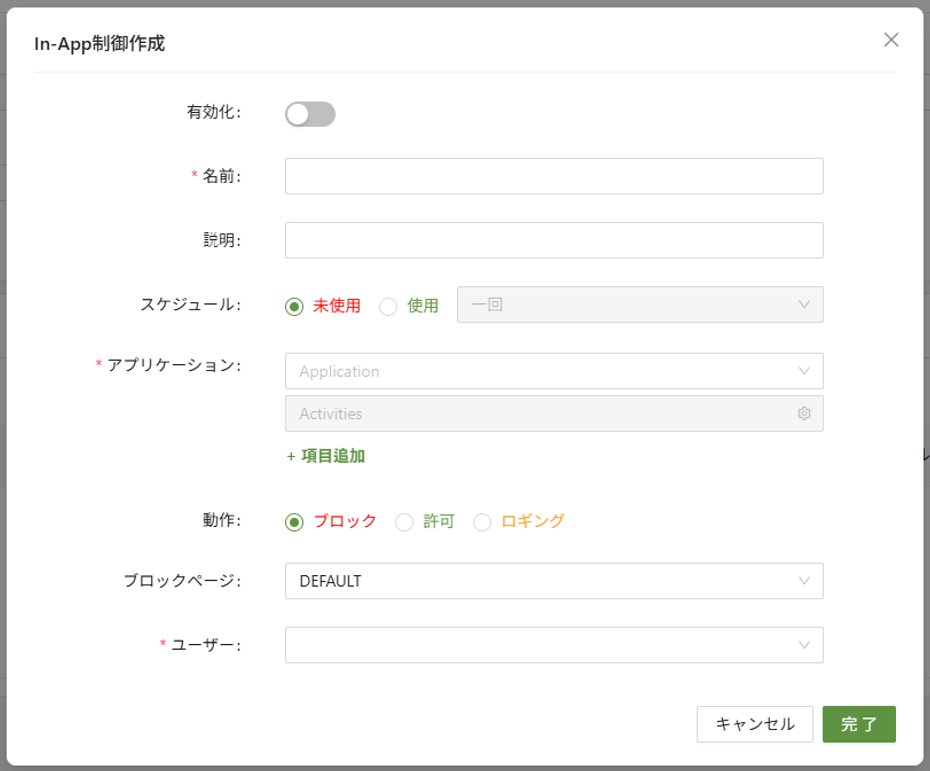Click the gear icon in Activities field
The height and width of the screenshot is (771, 930).
(x=803, y=414)
